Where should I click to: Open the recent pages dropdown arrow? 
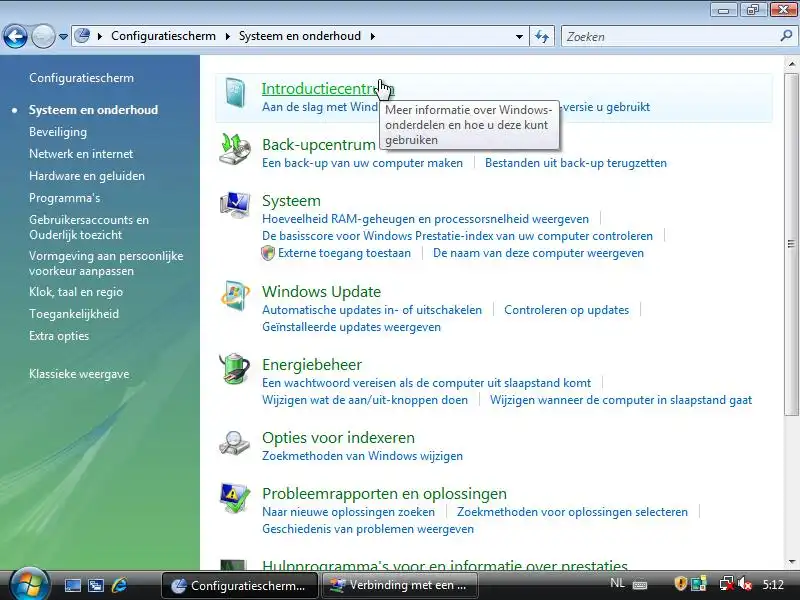[63, 37]
